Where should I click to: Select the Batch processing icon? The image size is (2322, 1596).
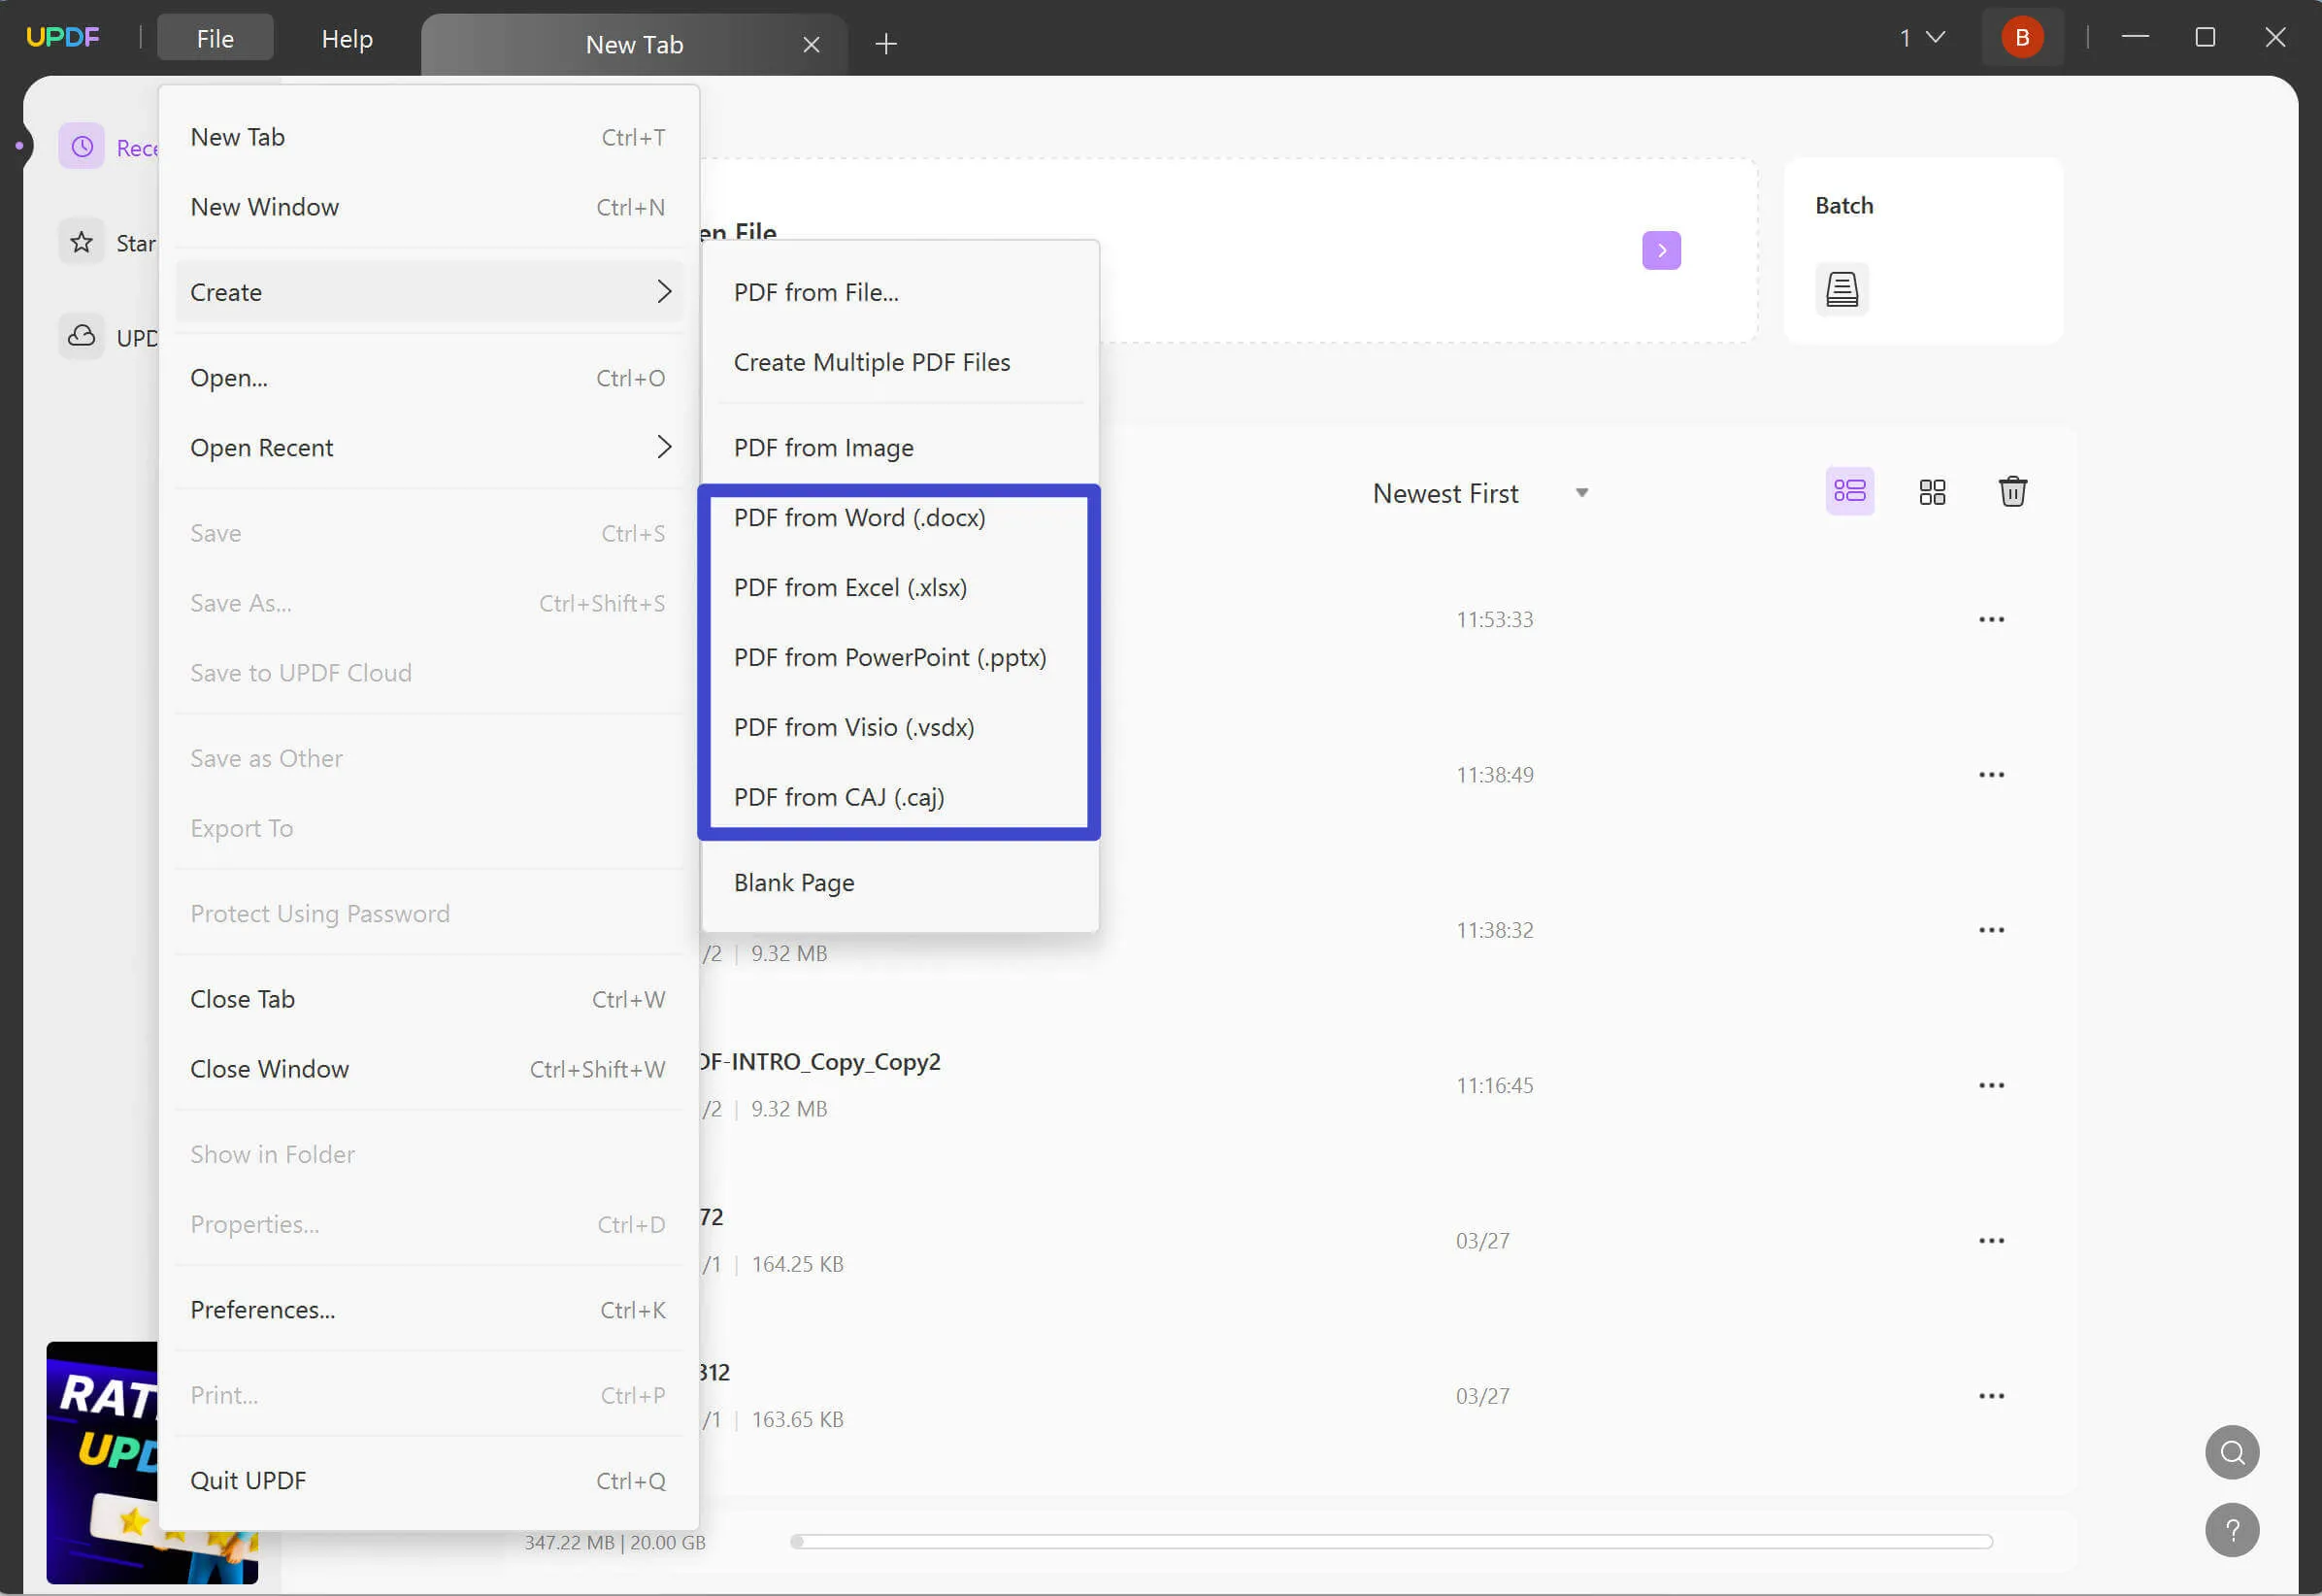[1842, 287]
